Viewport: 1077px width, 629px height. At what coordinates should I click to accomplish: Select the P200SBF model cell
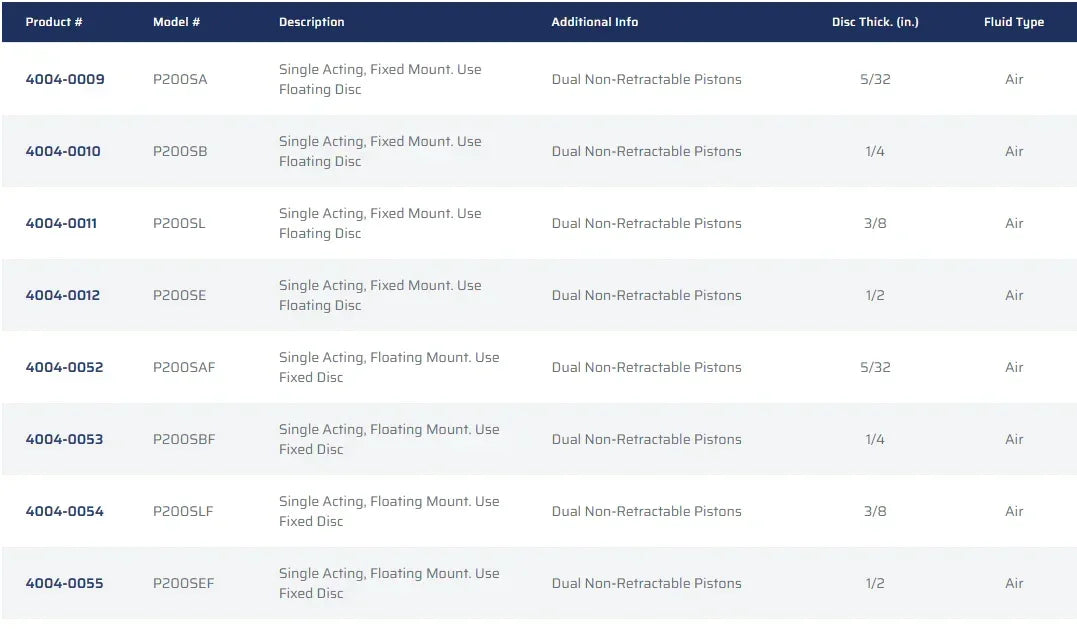pos(184,440)
